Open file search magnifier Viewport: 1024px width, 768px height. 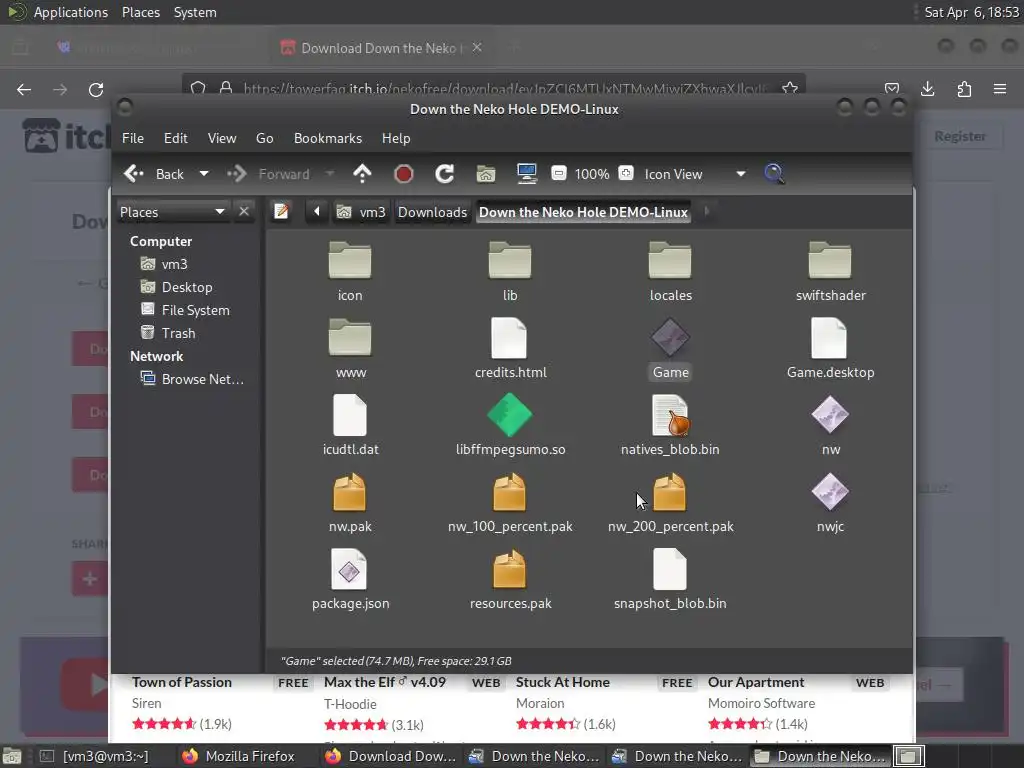click(x=775, y=174)
